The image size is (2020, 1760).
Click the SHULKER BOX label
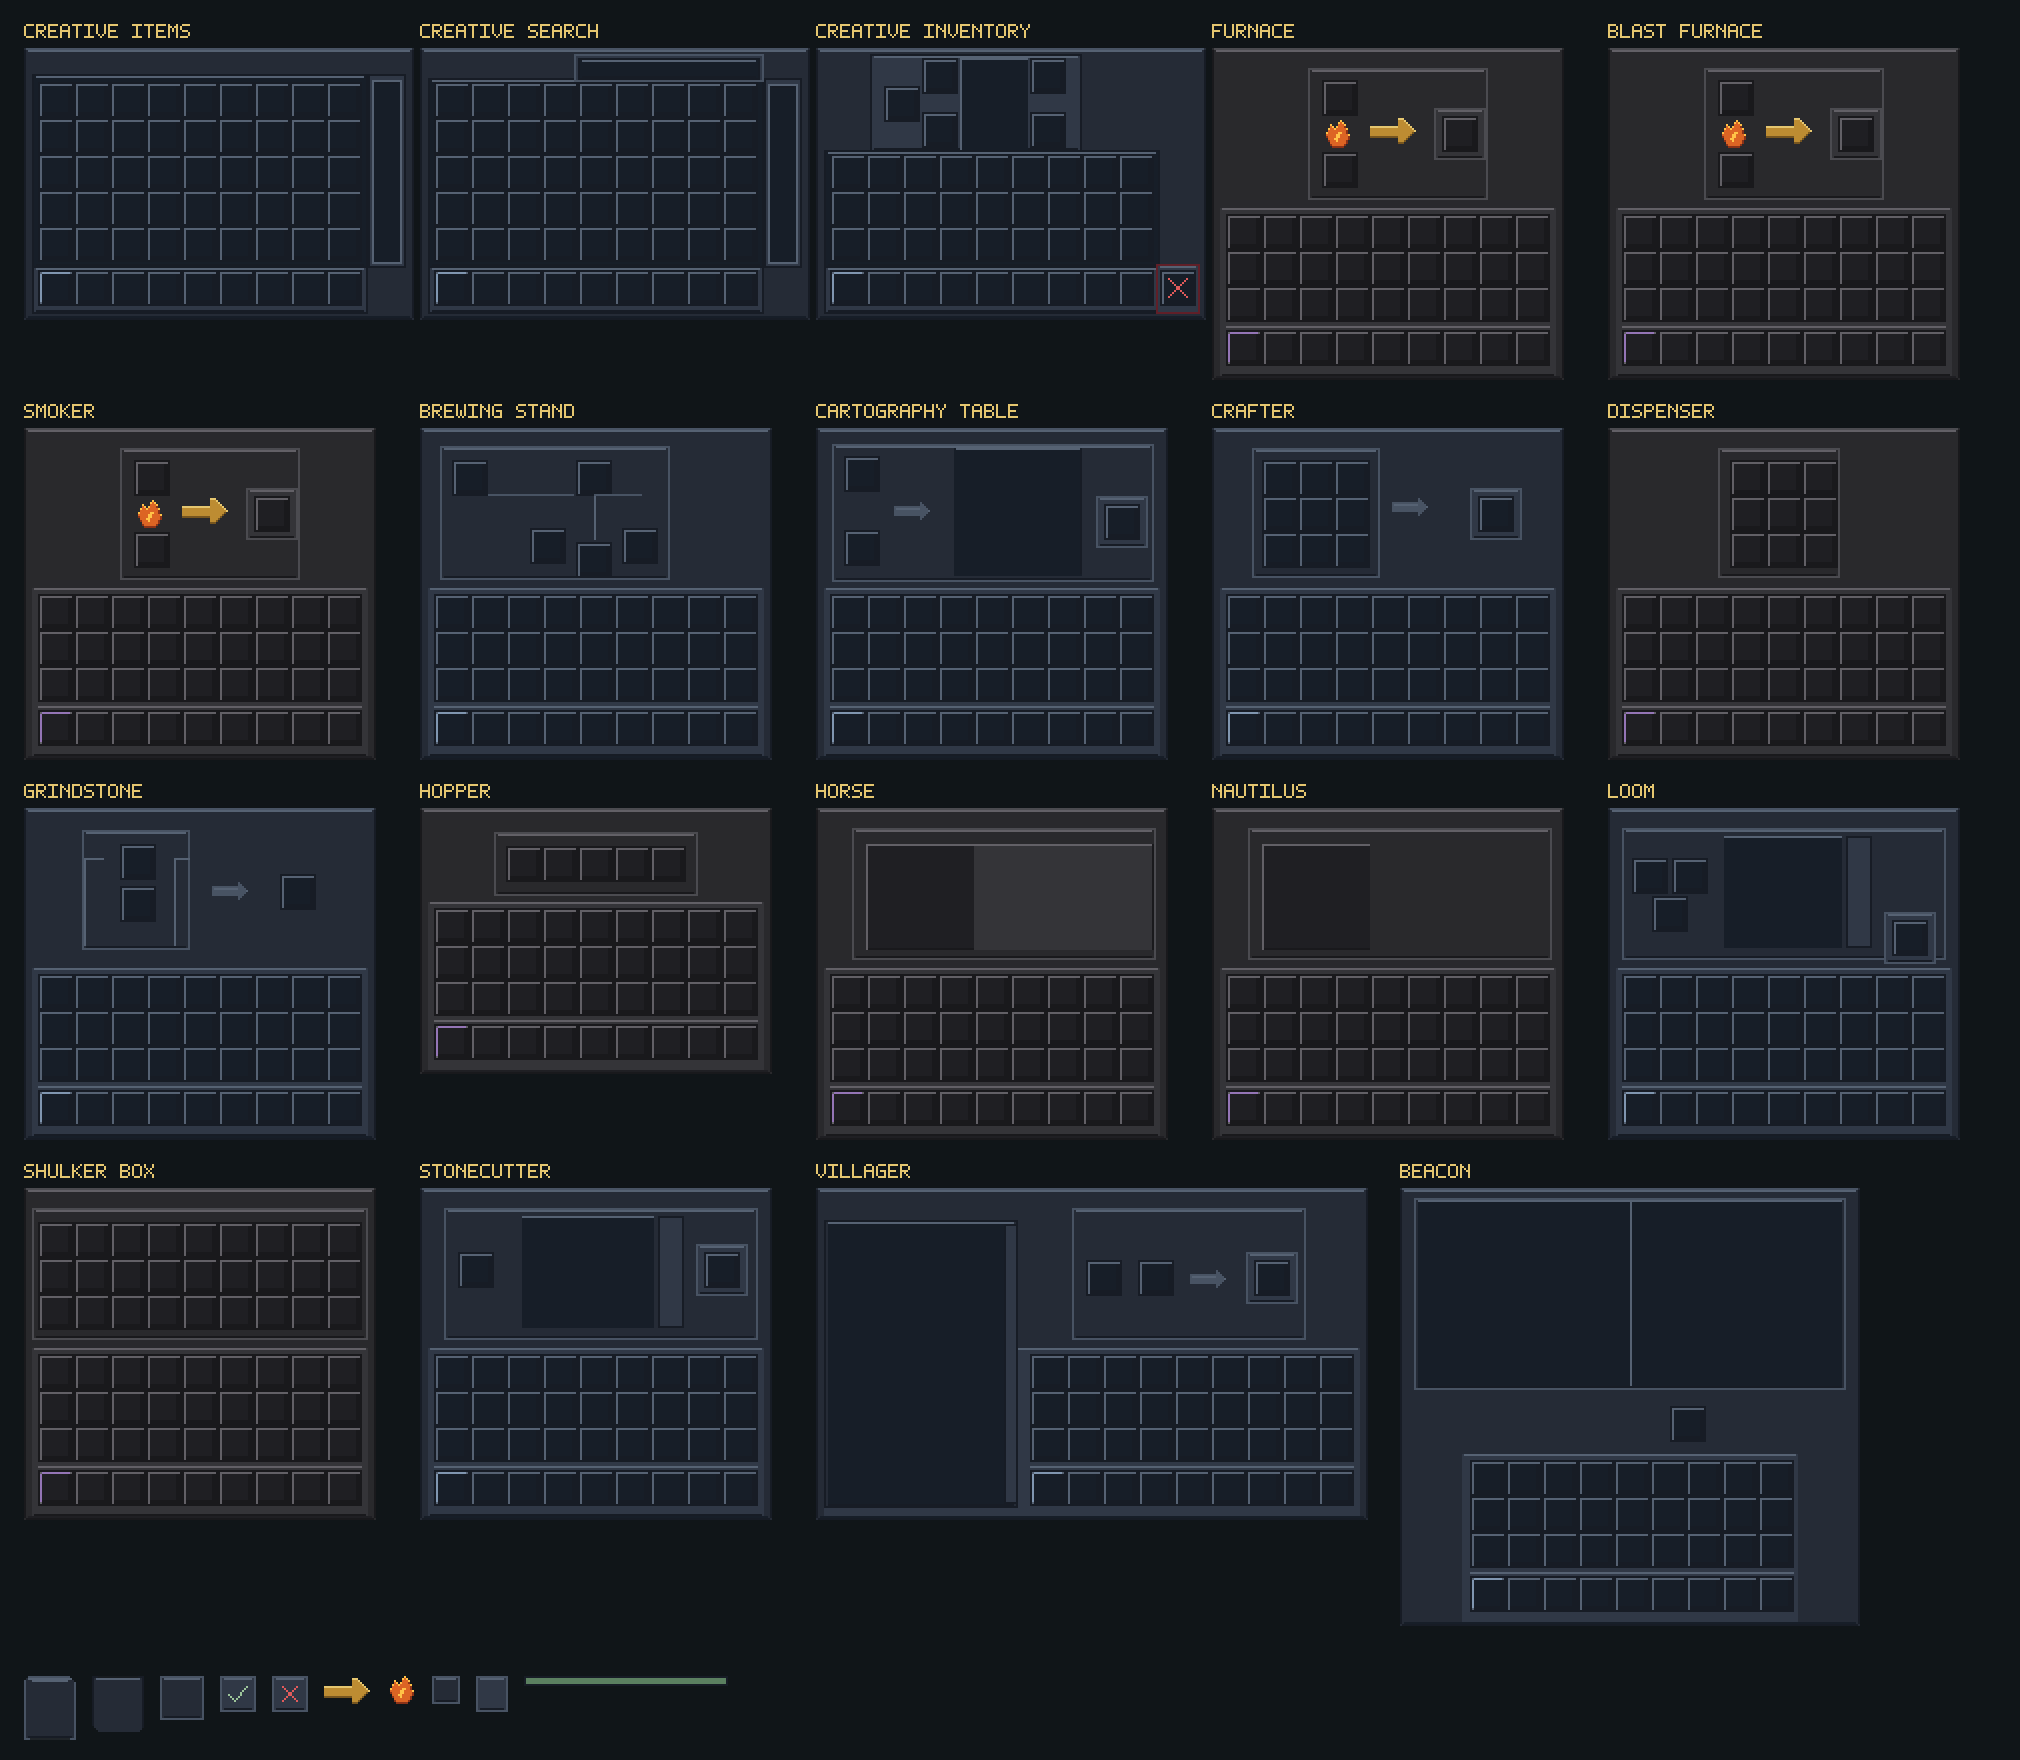click(89, 1171)
